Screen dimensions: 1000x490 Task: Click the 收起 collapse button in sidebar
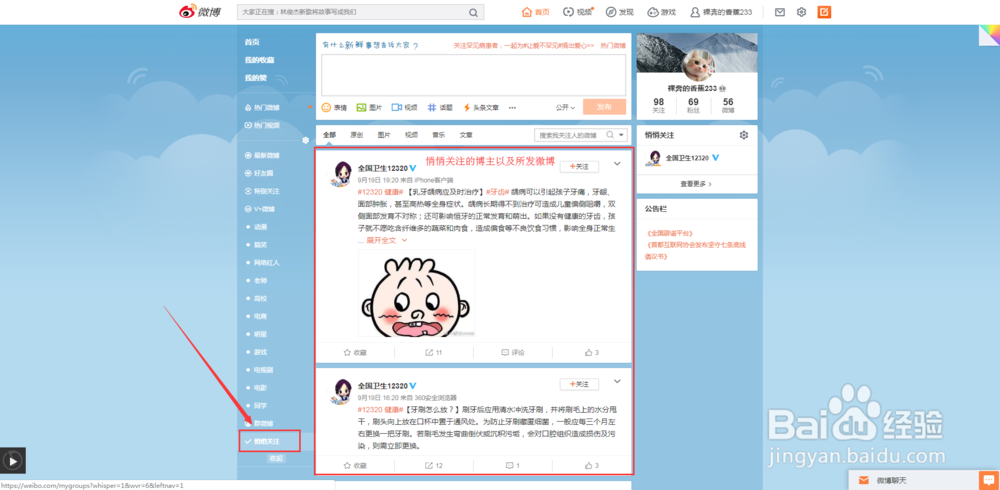click(x=276, y=458)
